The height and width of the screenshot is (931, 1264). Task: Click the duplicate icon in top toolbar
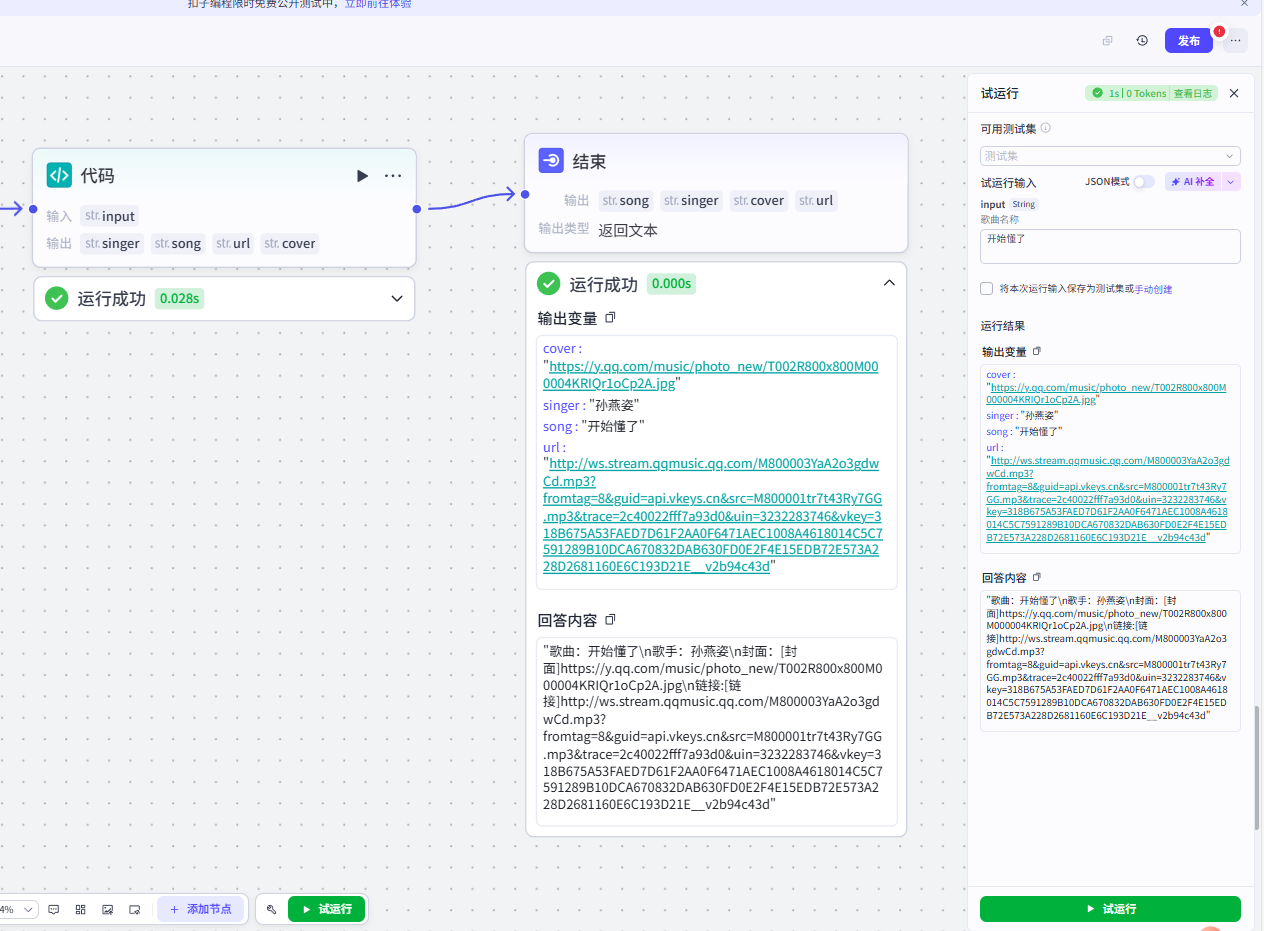(1107, 41)
